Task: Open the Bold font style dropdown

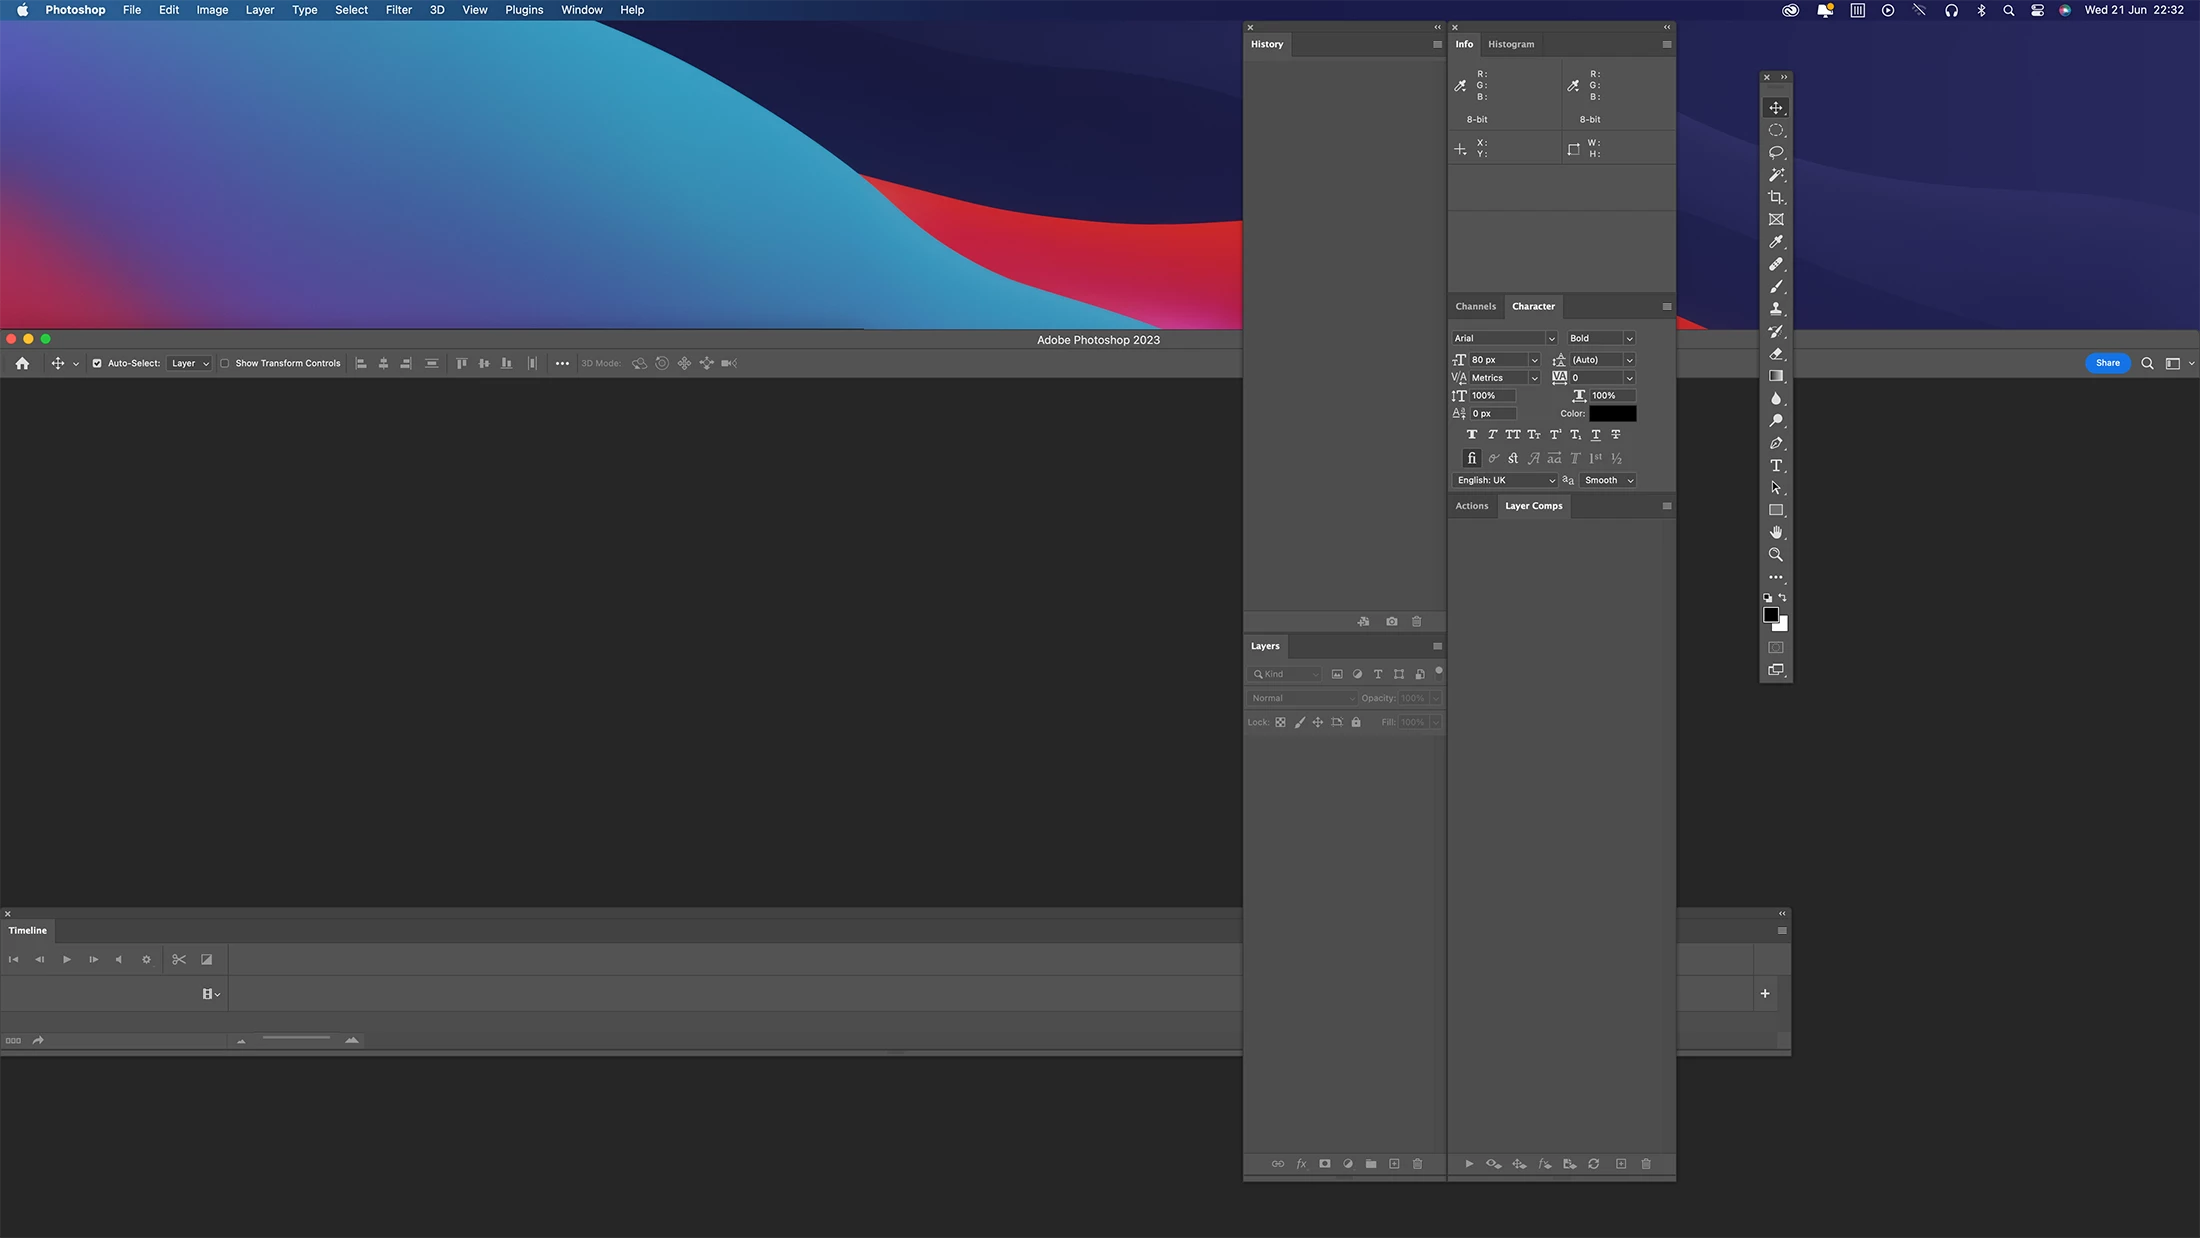Action: point(1600,338)
